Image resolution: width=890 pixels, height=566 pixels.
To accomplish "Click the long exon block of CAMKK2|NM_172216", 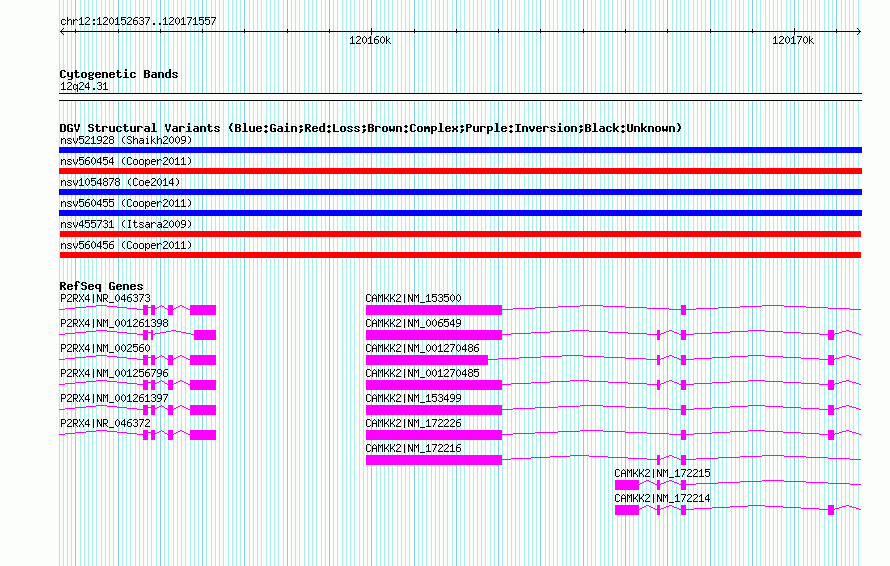I will click(x=434, y=460).
